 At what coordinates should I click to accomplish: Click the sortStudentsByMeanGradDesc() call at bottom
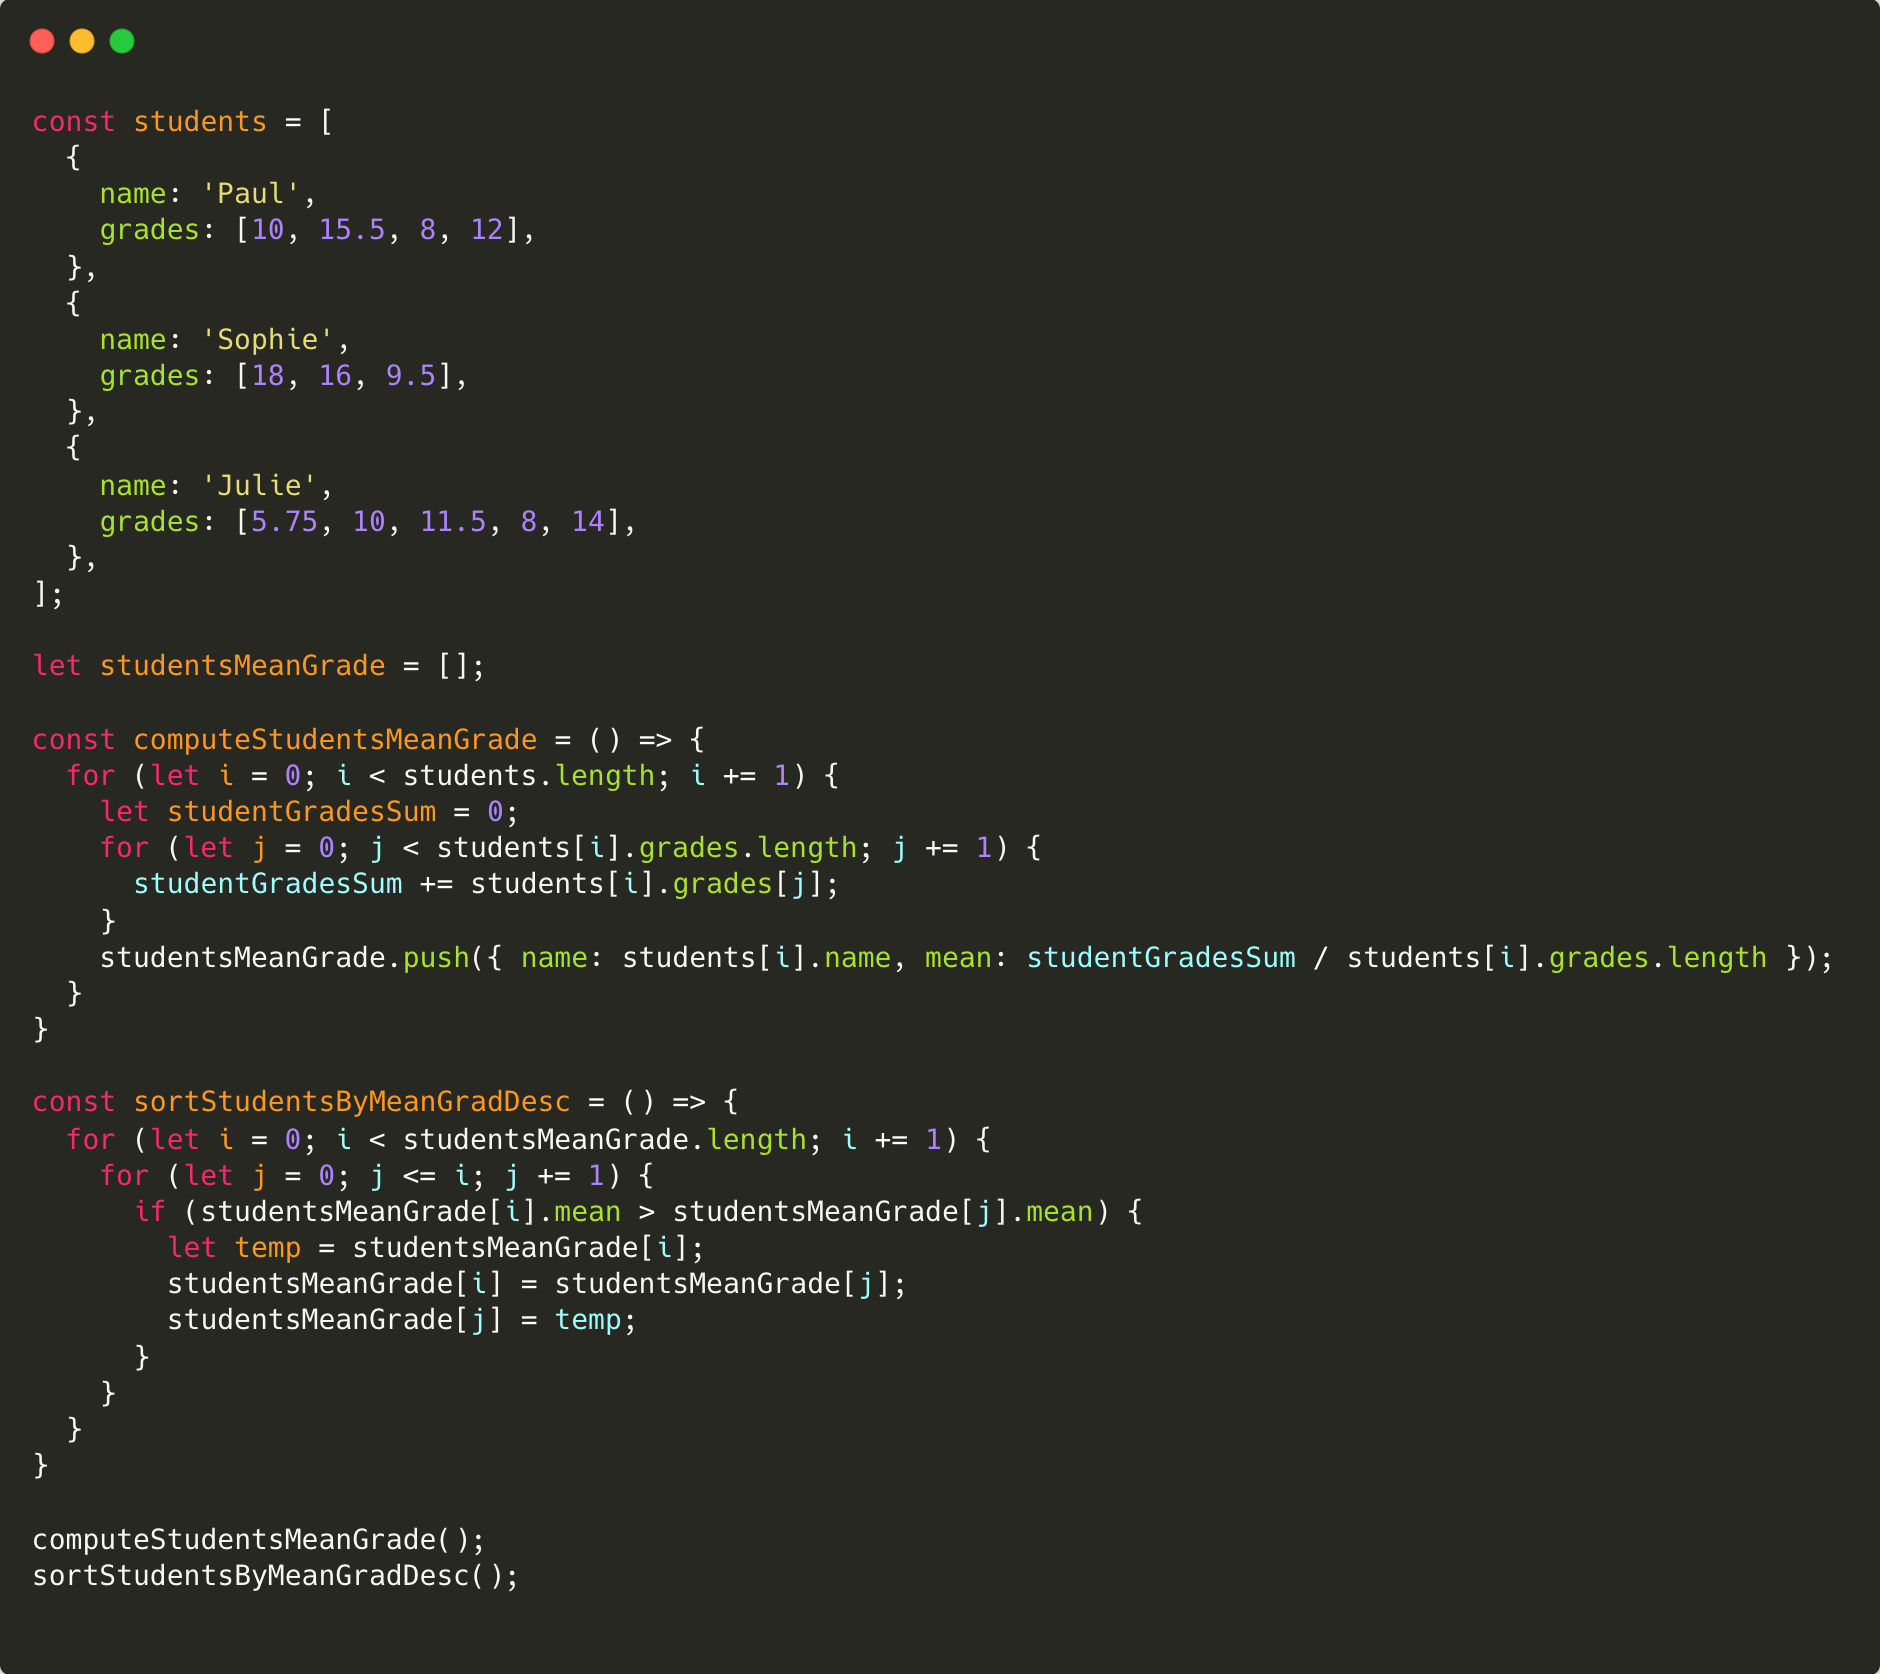276,1576
